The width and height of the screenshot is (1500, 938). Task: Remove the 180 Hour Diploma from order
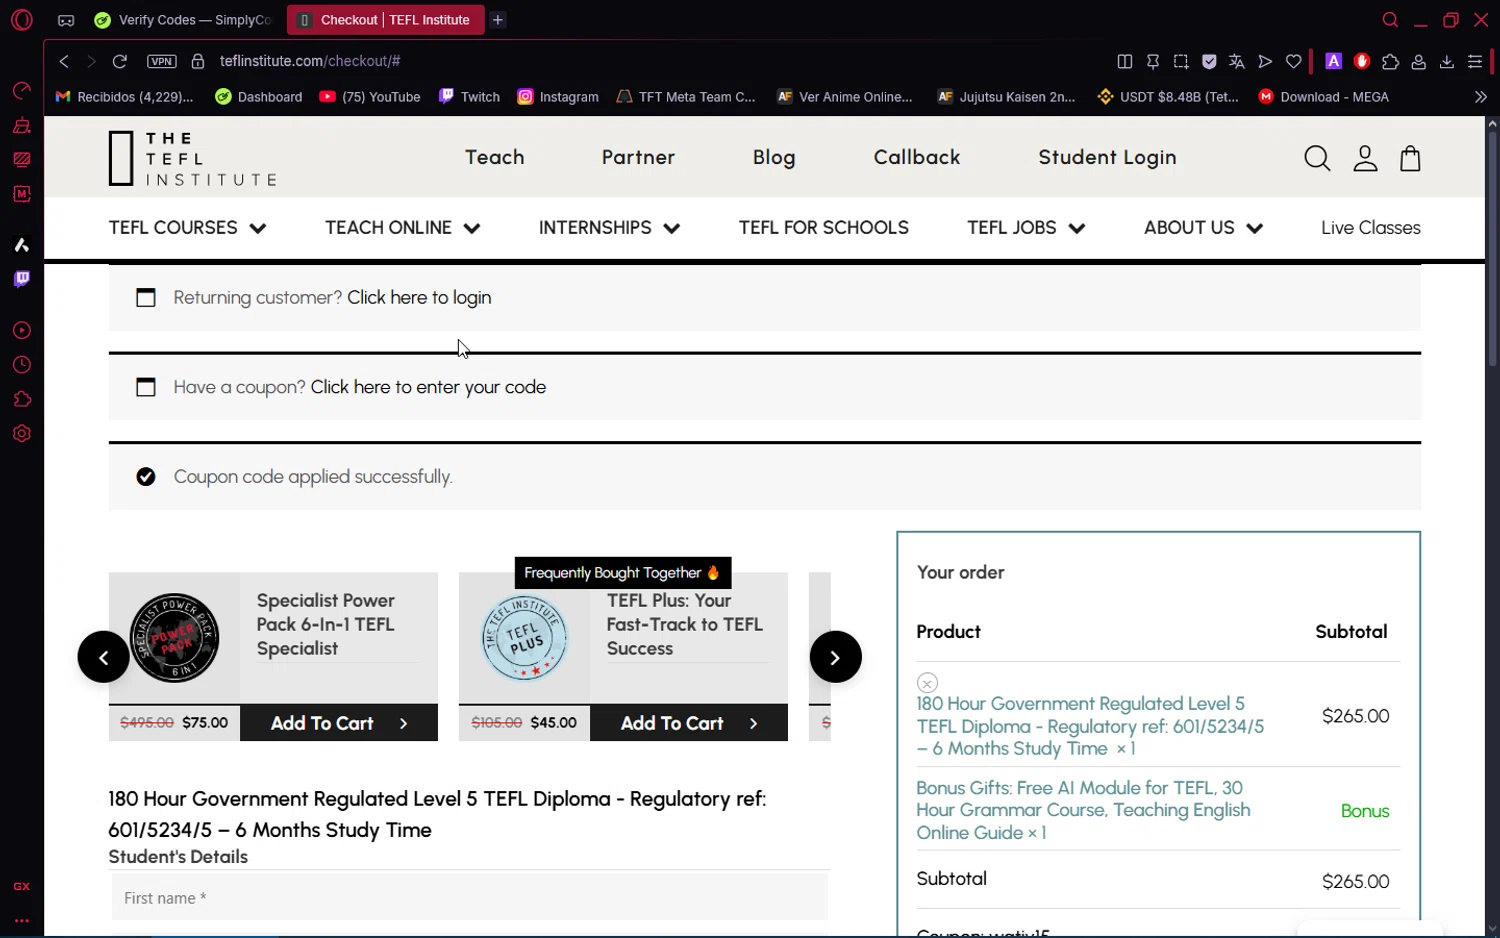pos(927,683)
